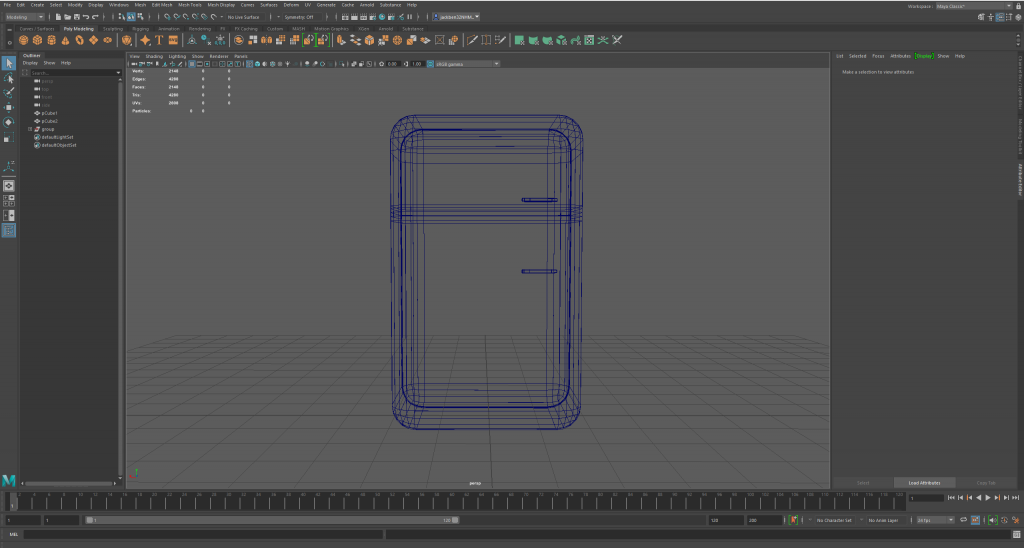Image resolution: width=1024 pixels, height=548 pixels.
Task: Select pCube1 in the Outliner
Action: click(x=49, y=113)
